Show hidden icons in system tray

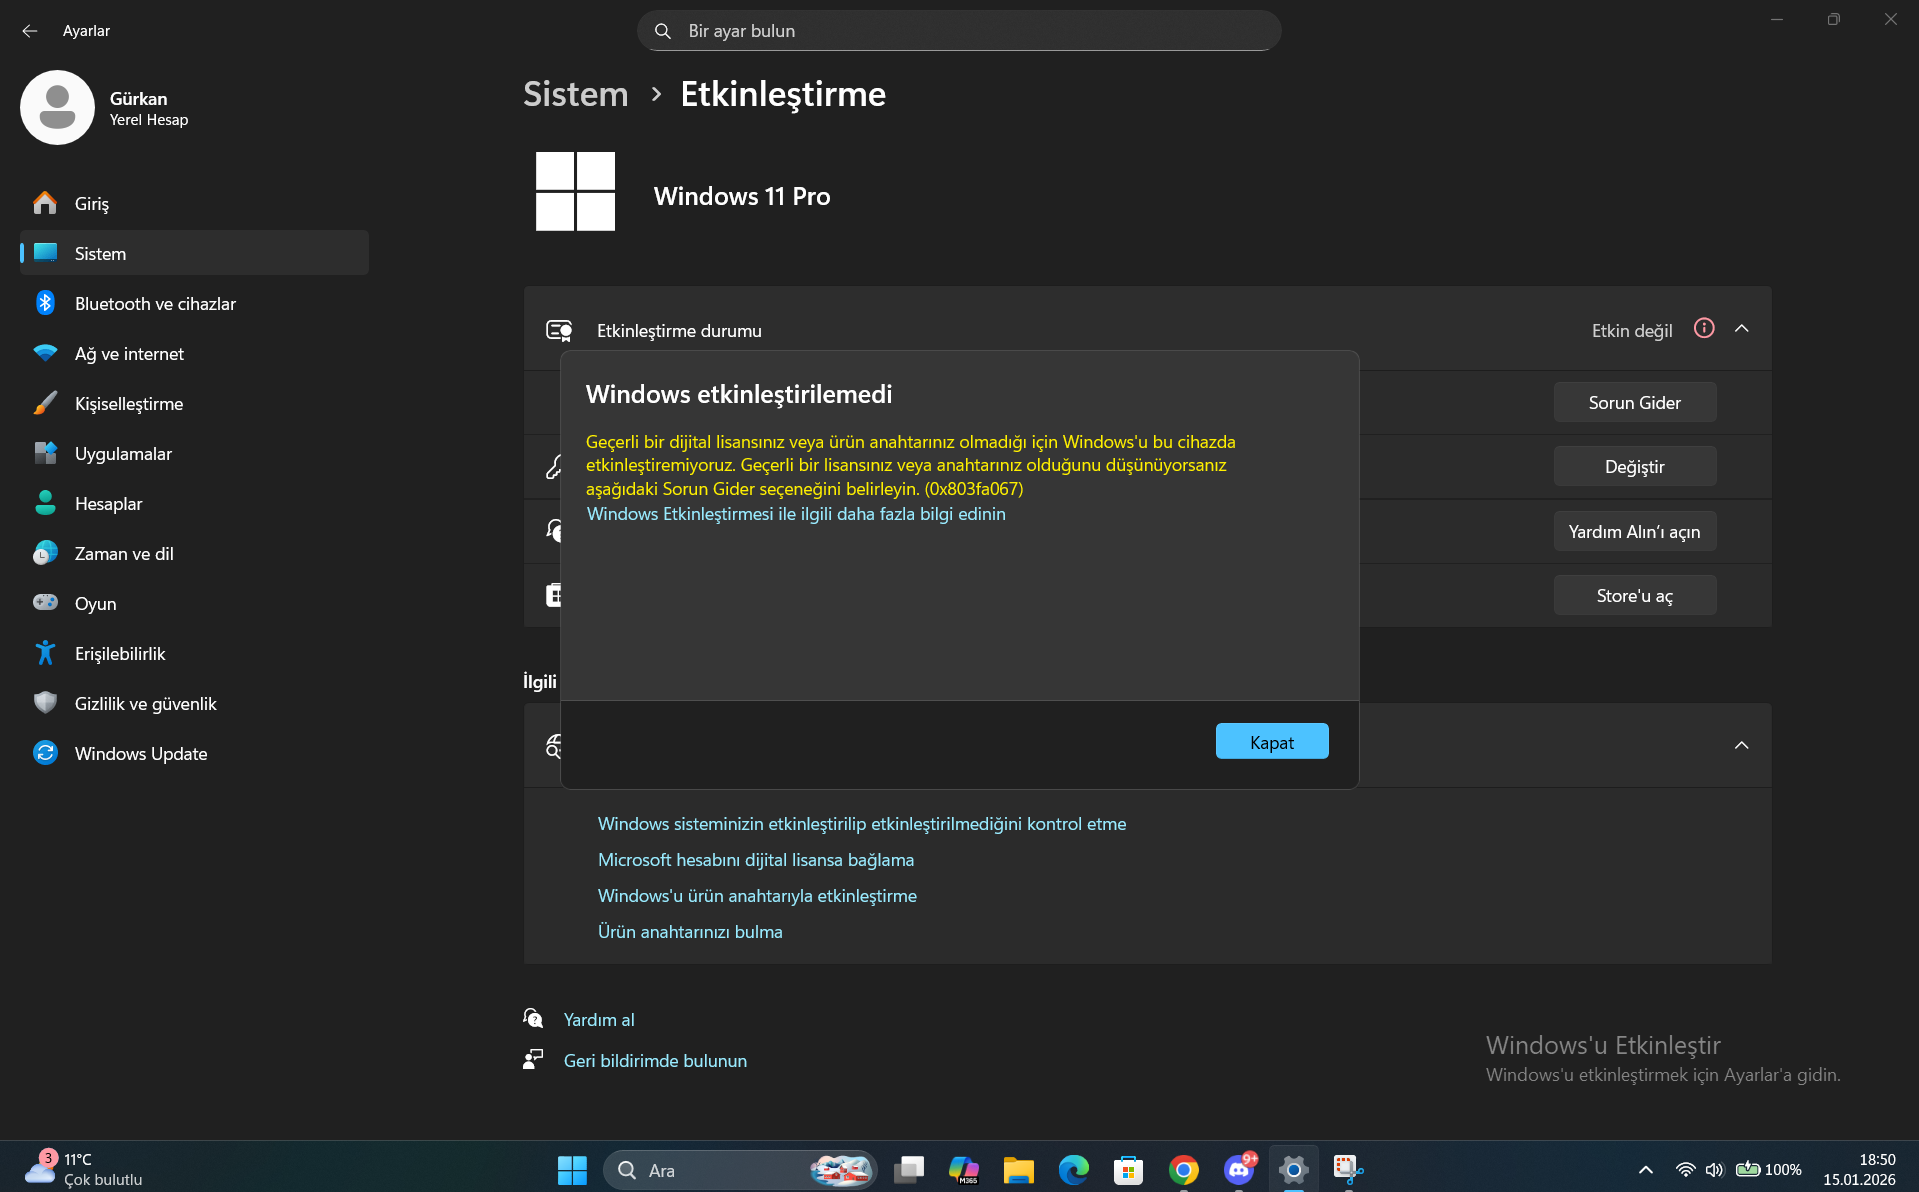[x=1645, y=1170]
